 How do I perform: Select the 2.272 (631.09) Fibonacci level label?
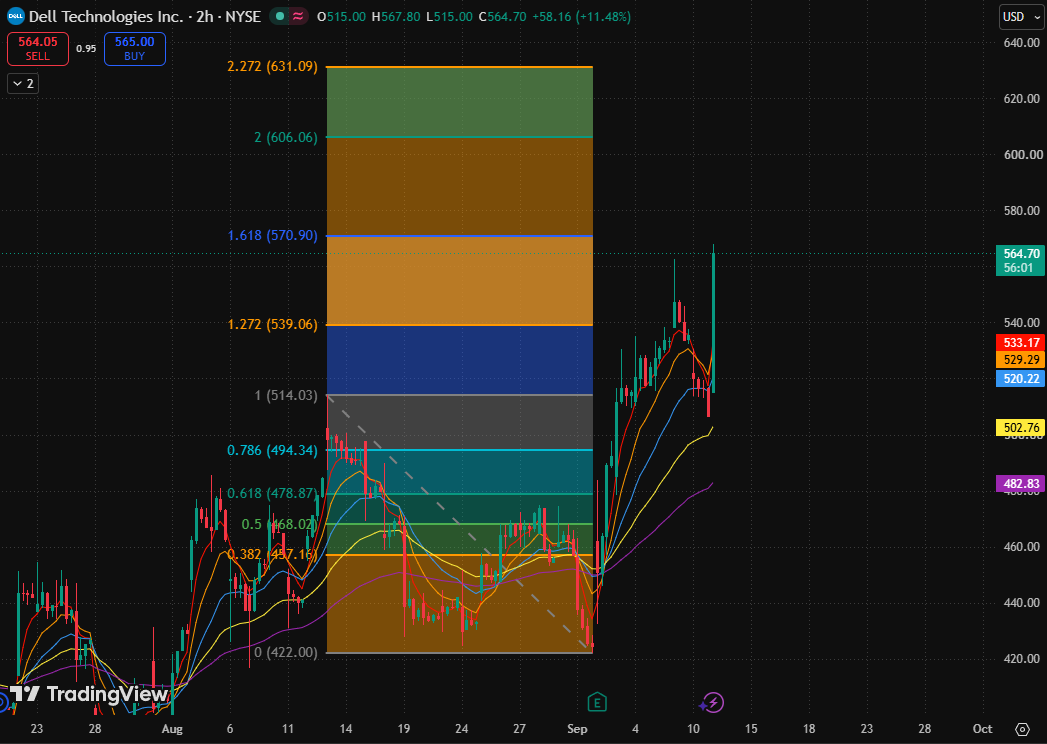272,66
